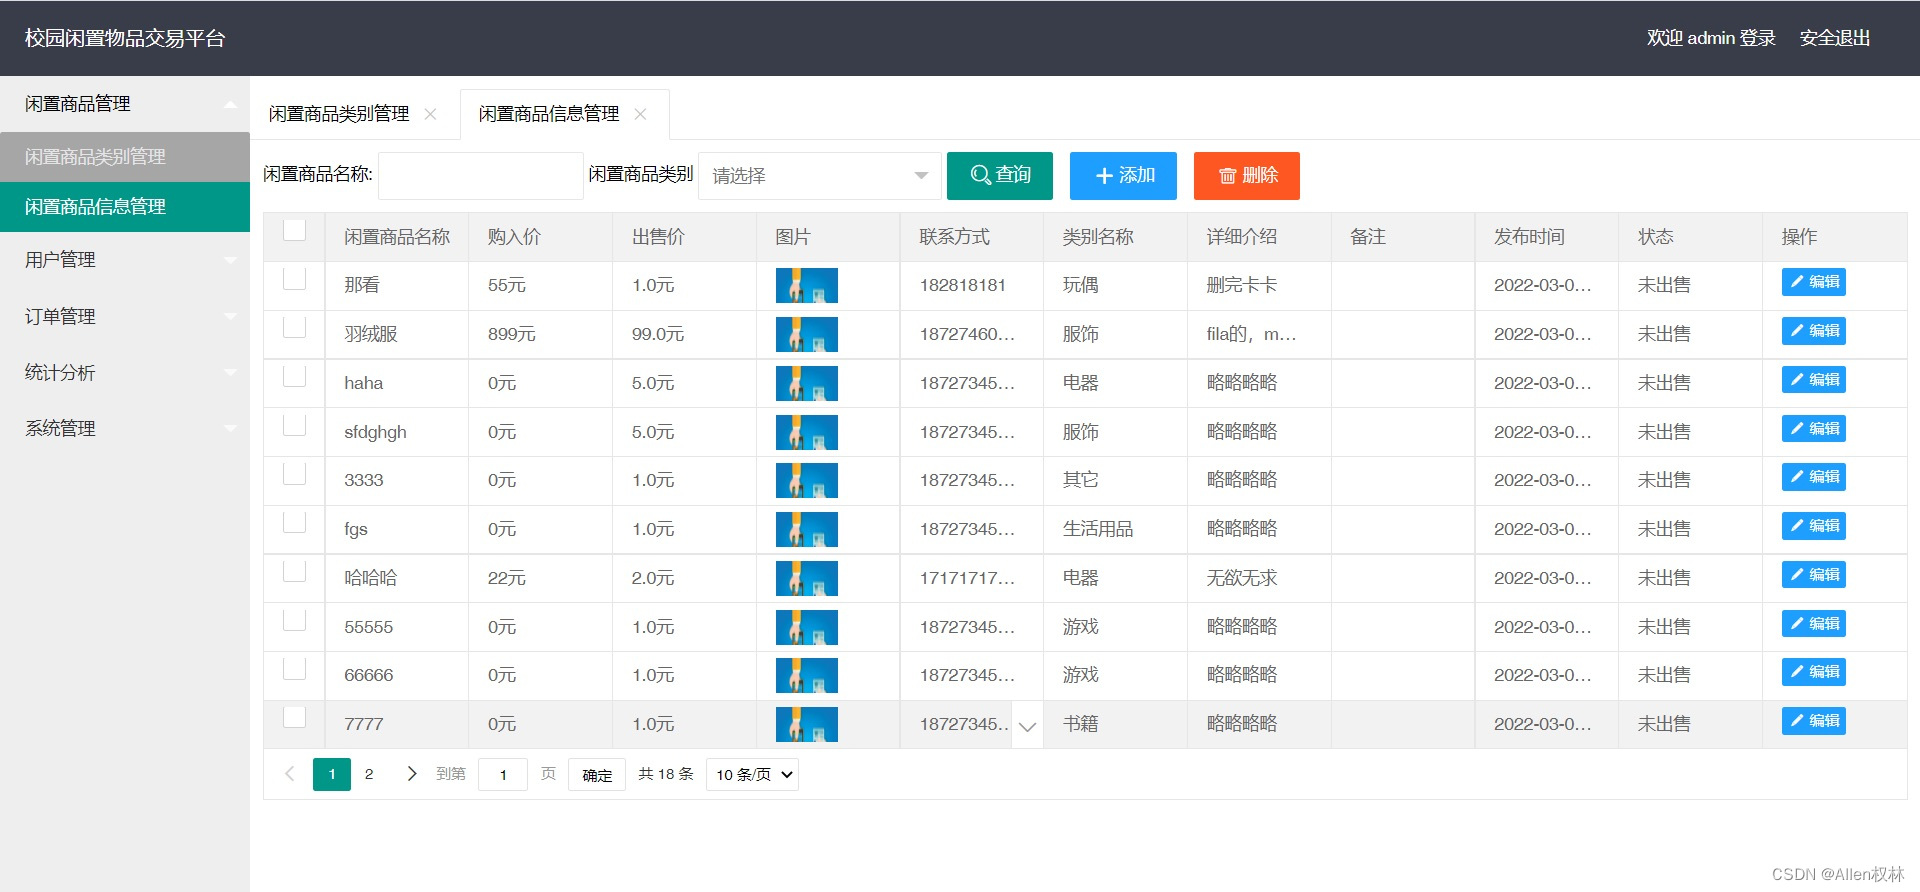Open the image thumbnail for 3333

807,481
